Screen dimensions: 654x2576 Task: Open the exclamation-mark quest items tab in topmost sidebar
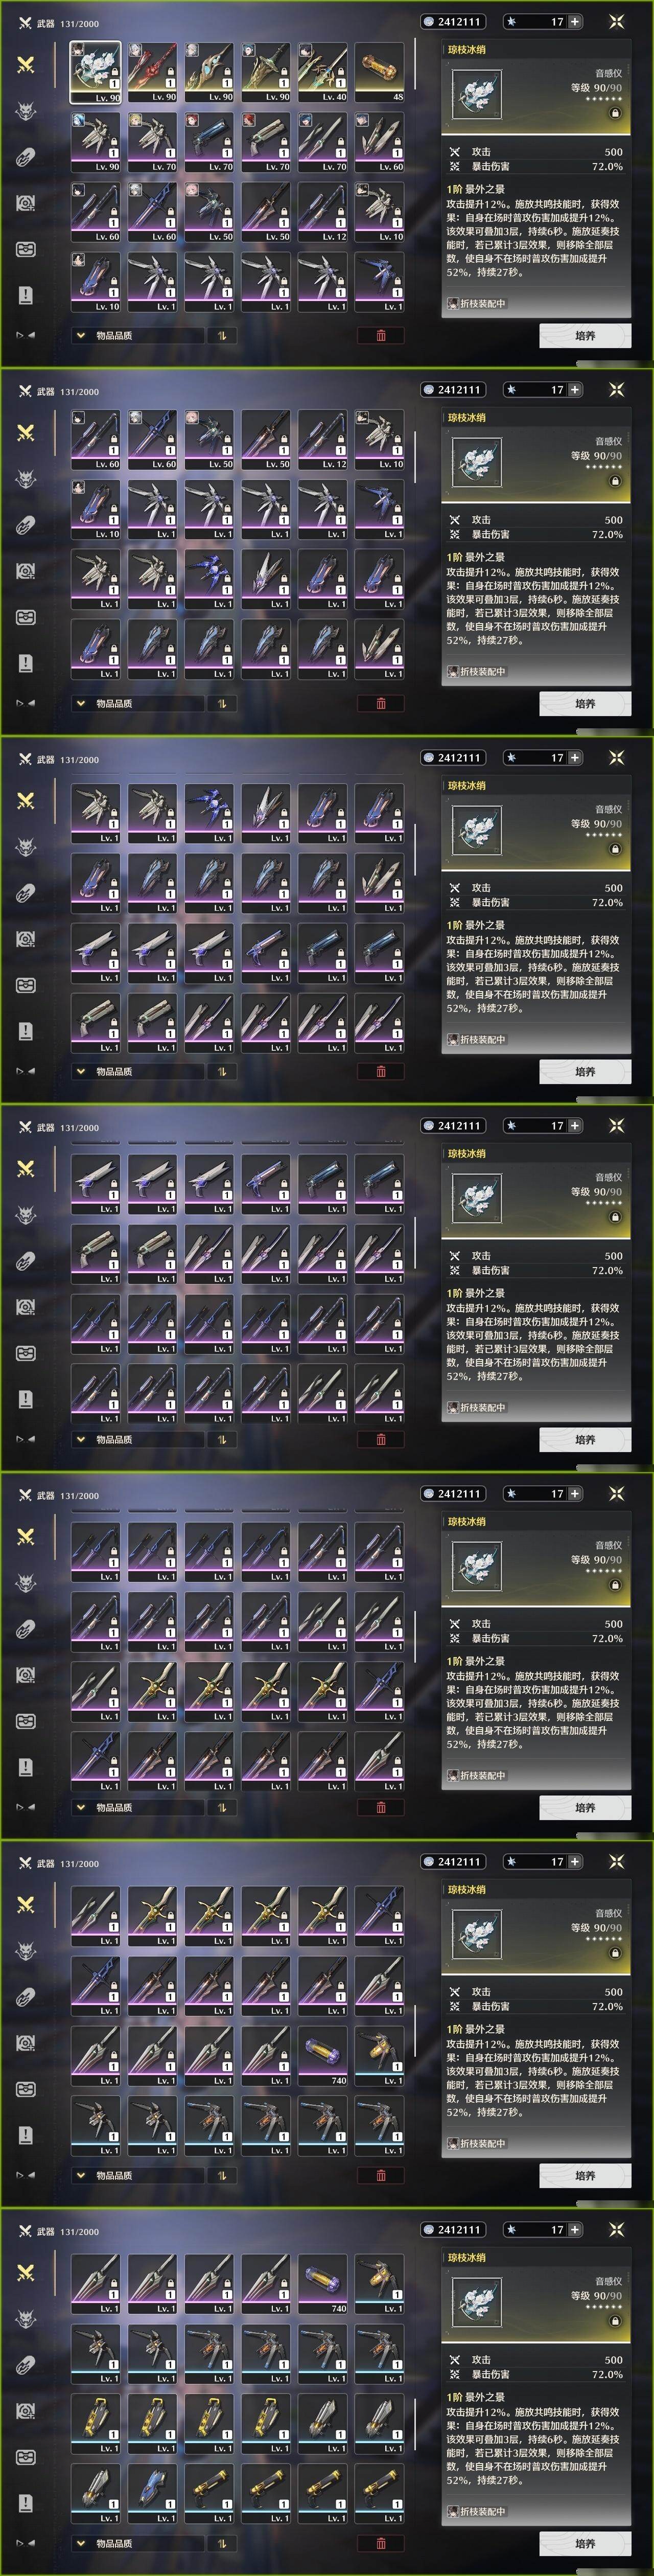click(x=26, y=294)
